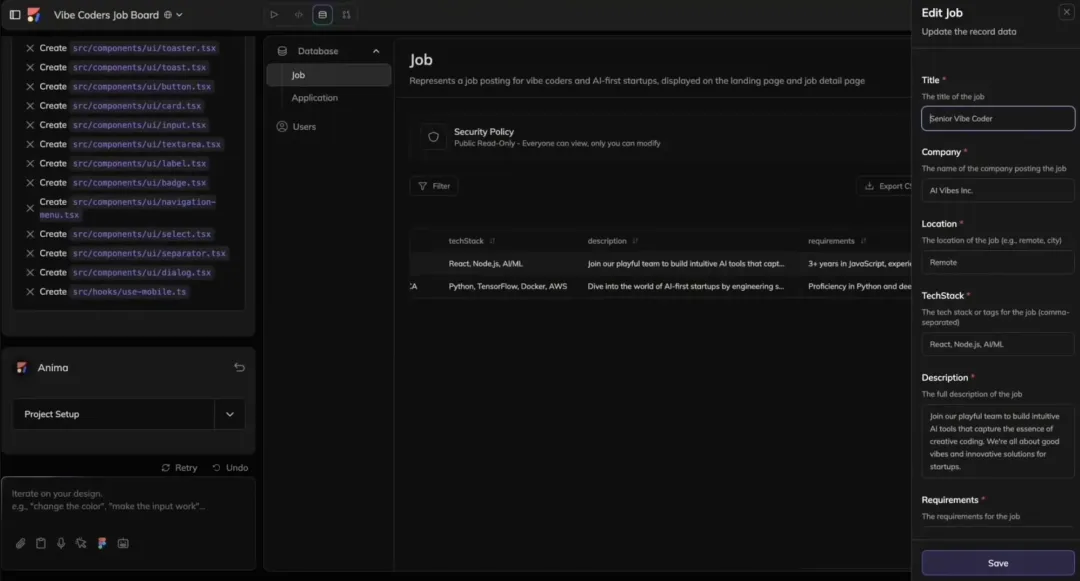The width and height of the screenshot is (1080, 581).
Task: Click the 'Proficiency in Python' requirements cell
Action: tap(860, 286)
